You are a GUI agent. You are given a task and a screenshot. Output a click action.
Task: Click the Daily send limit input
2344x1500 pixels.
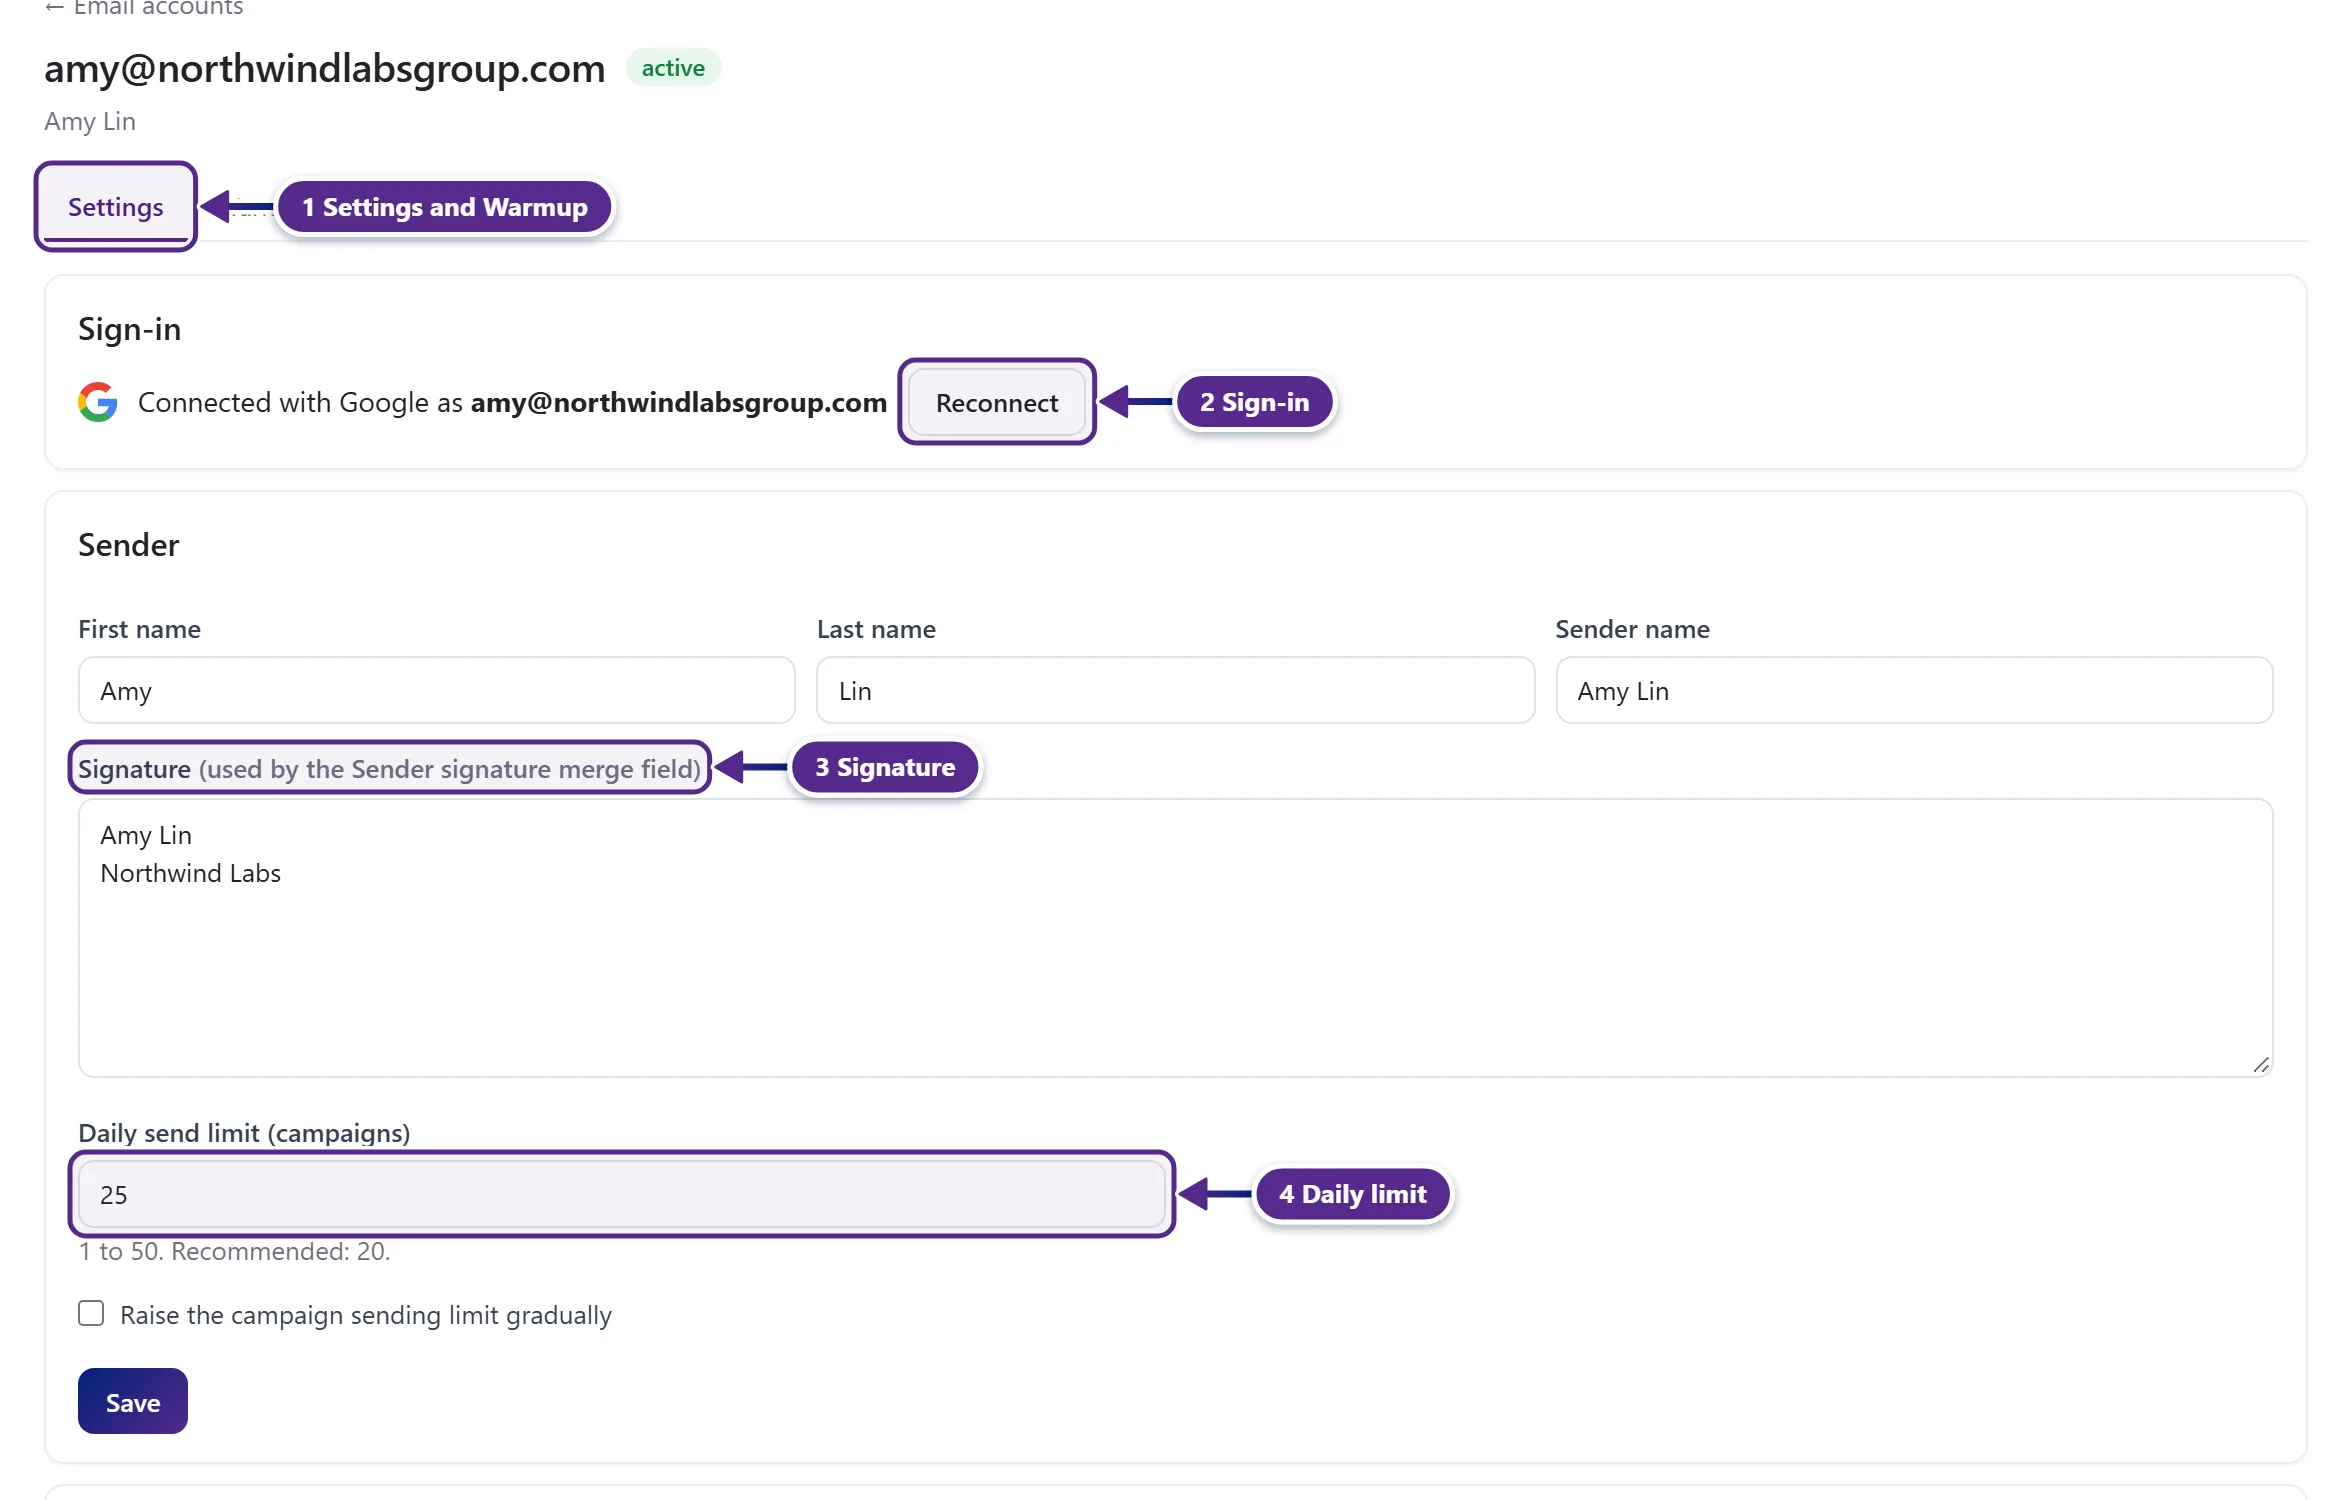tap(622, 1194)
